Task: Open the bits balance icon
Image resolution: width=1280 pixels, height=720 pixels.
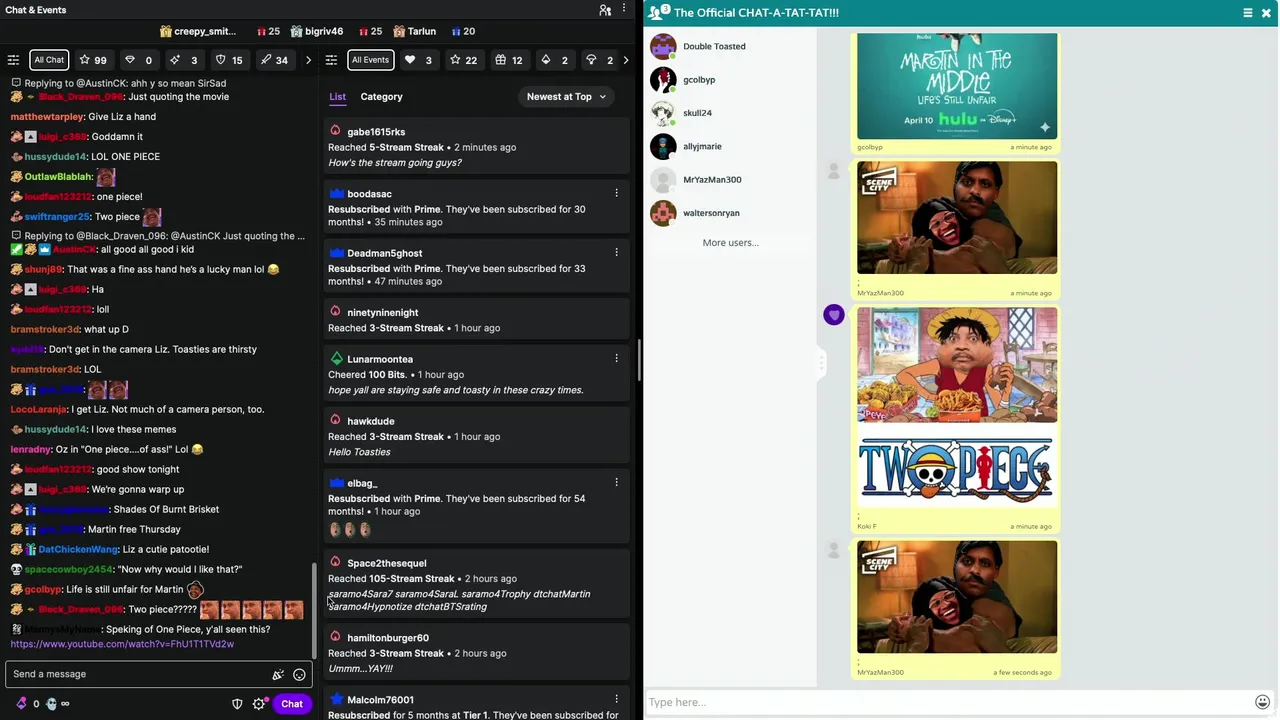Action: [x=21, y=704]
